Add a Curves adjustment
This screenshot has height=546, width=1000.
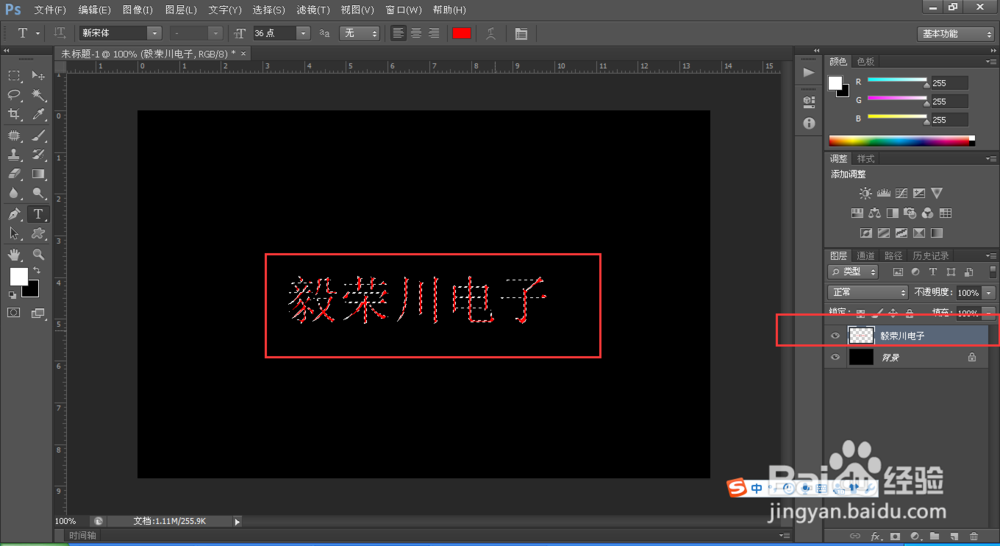pyautogui.click(x=901, y=193)
